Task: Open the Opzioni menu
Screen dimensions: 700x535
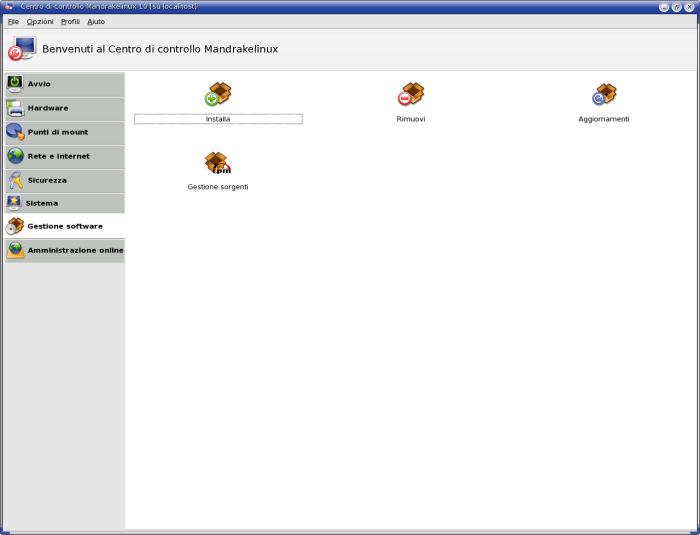Action: [40, 21]
